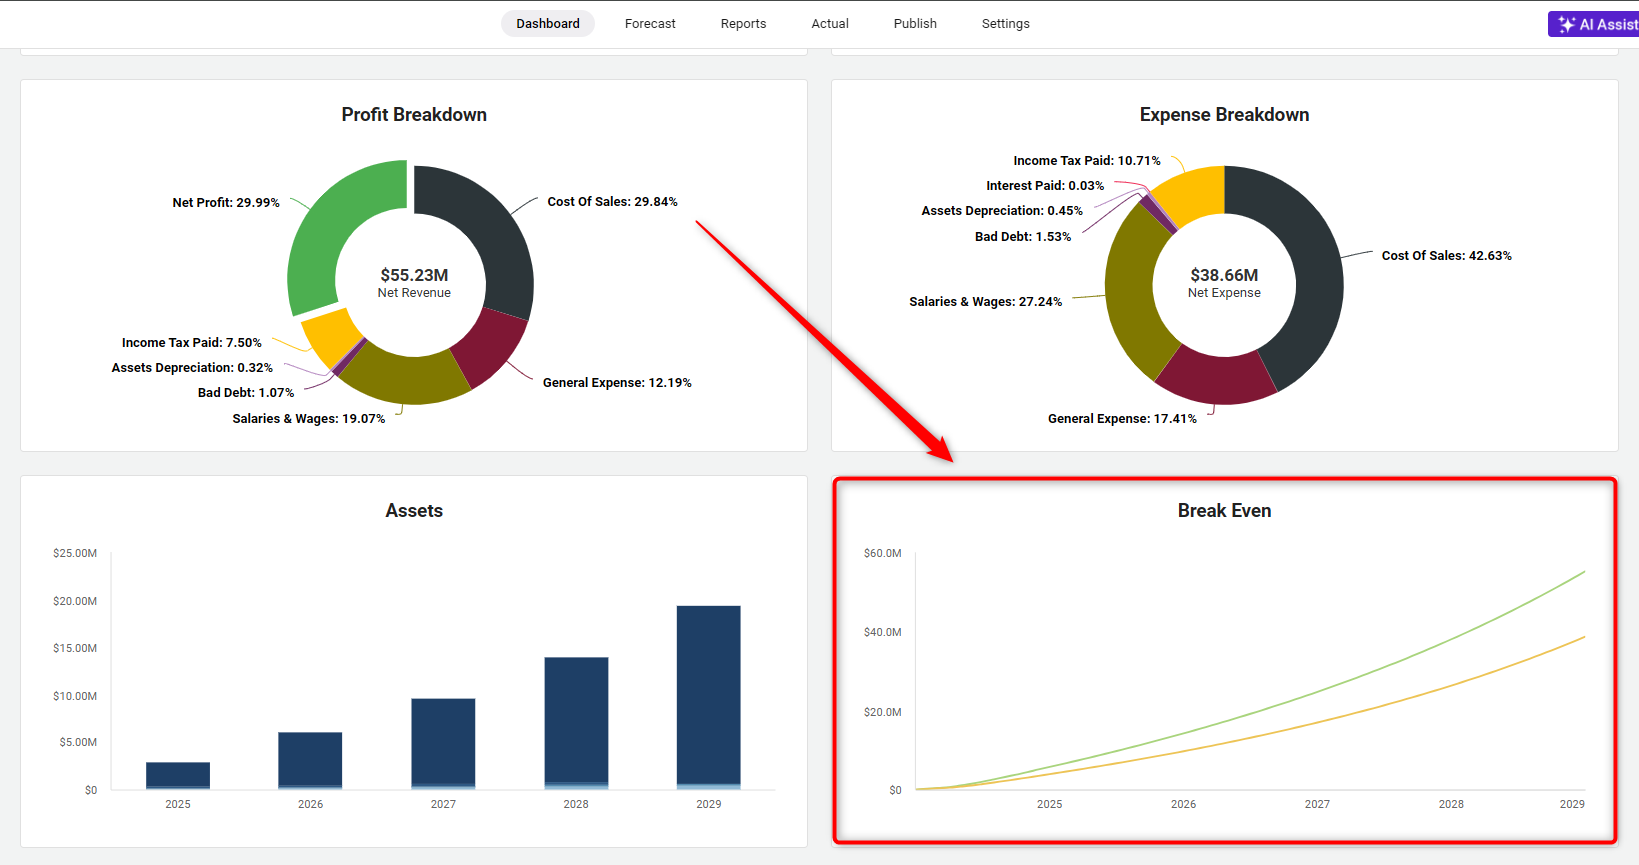Click the Cost Of Sales: 42.63% label
Image resolution: width=1639 pixels, height=865 pixels.
(1446, 256)
